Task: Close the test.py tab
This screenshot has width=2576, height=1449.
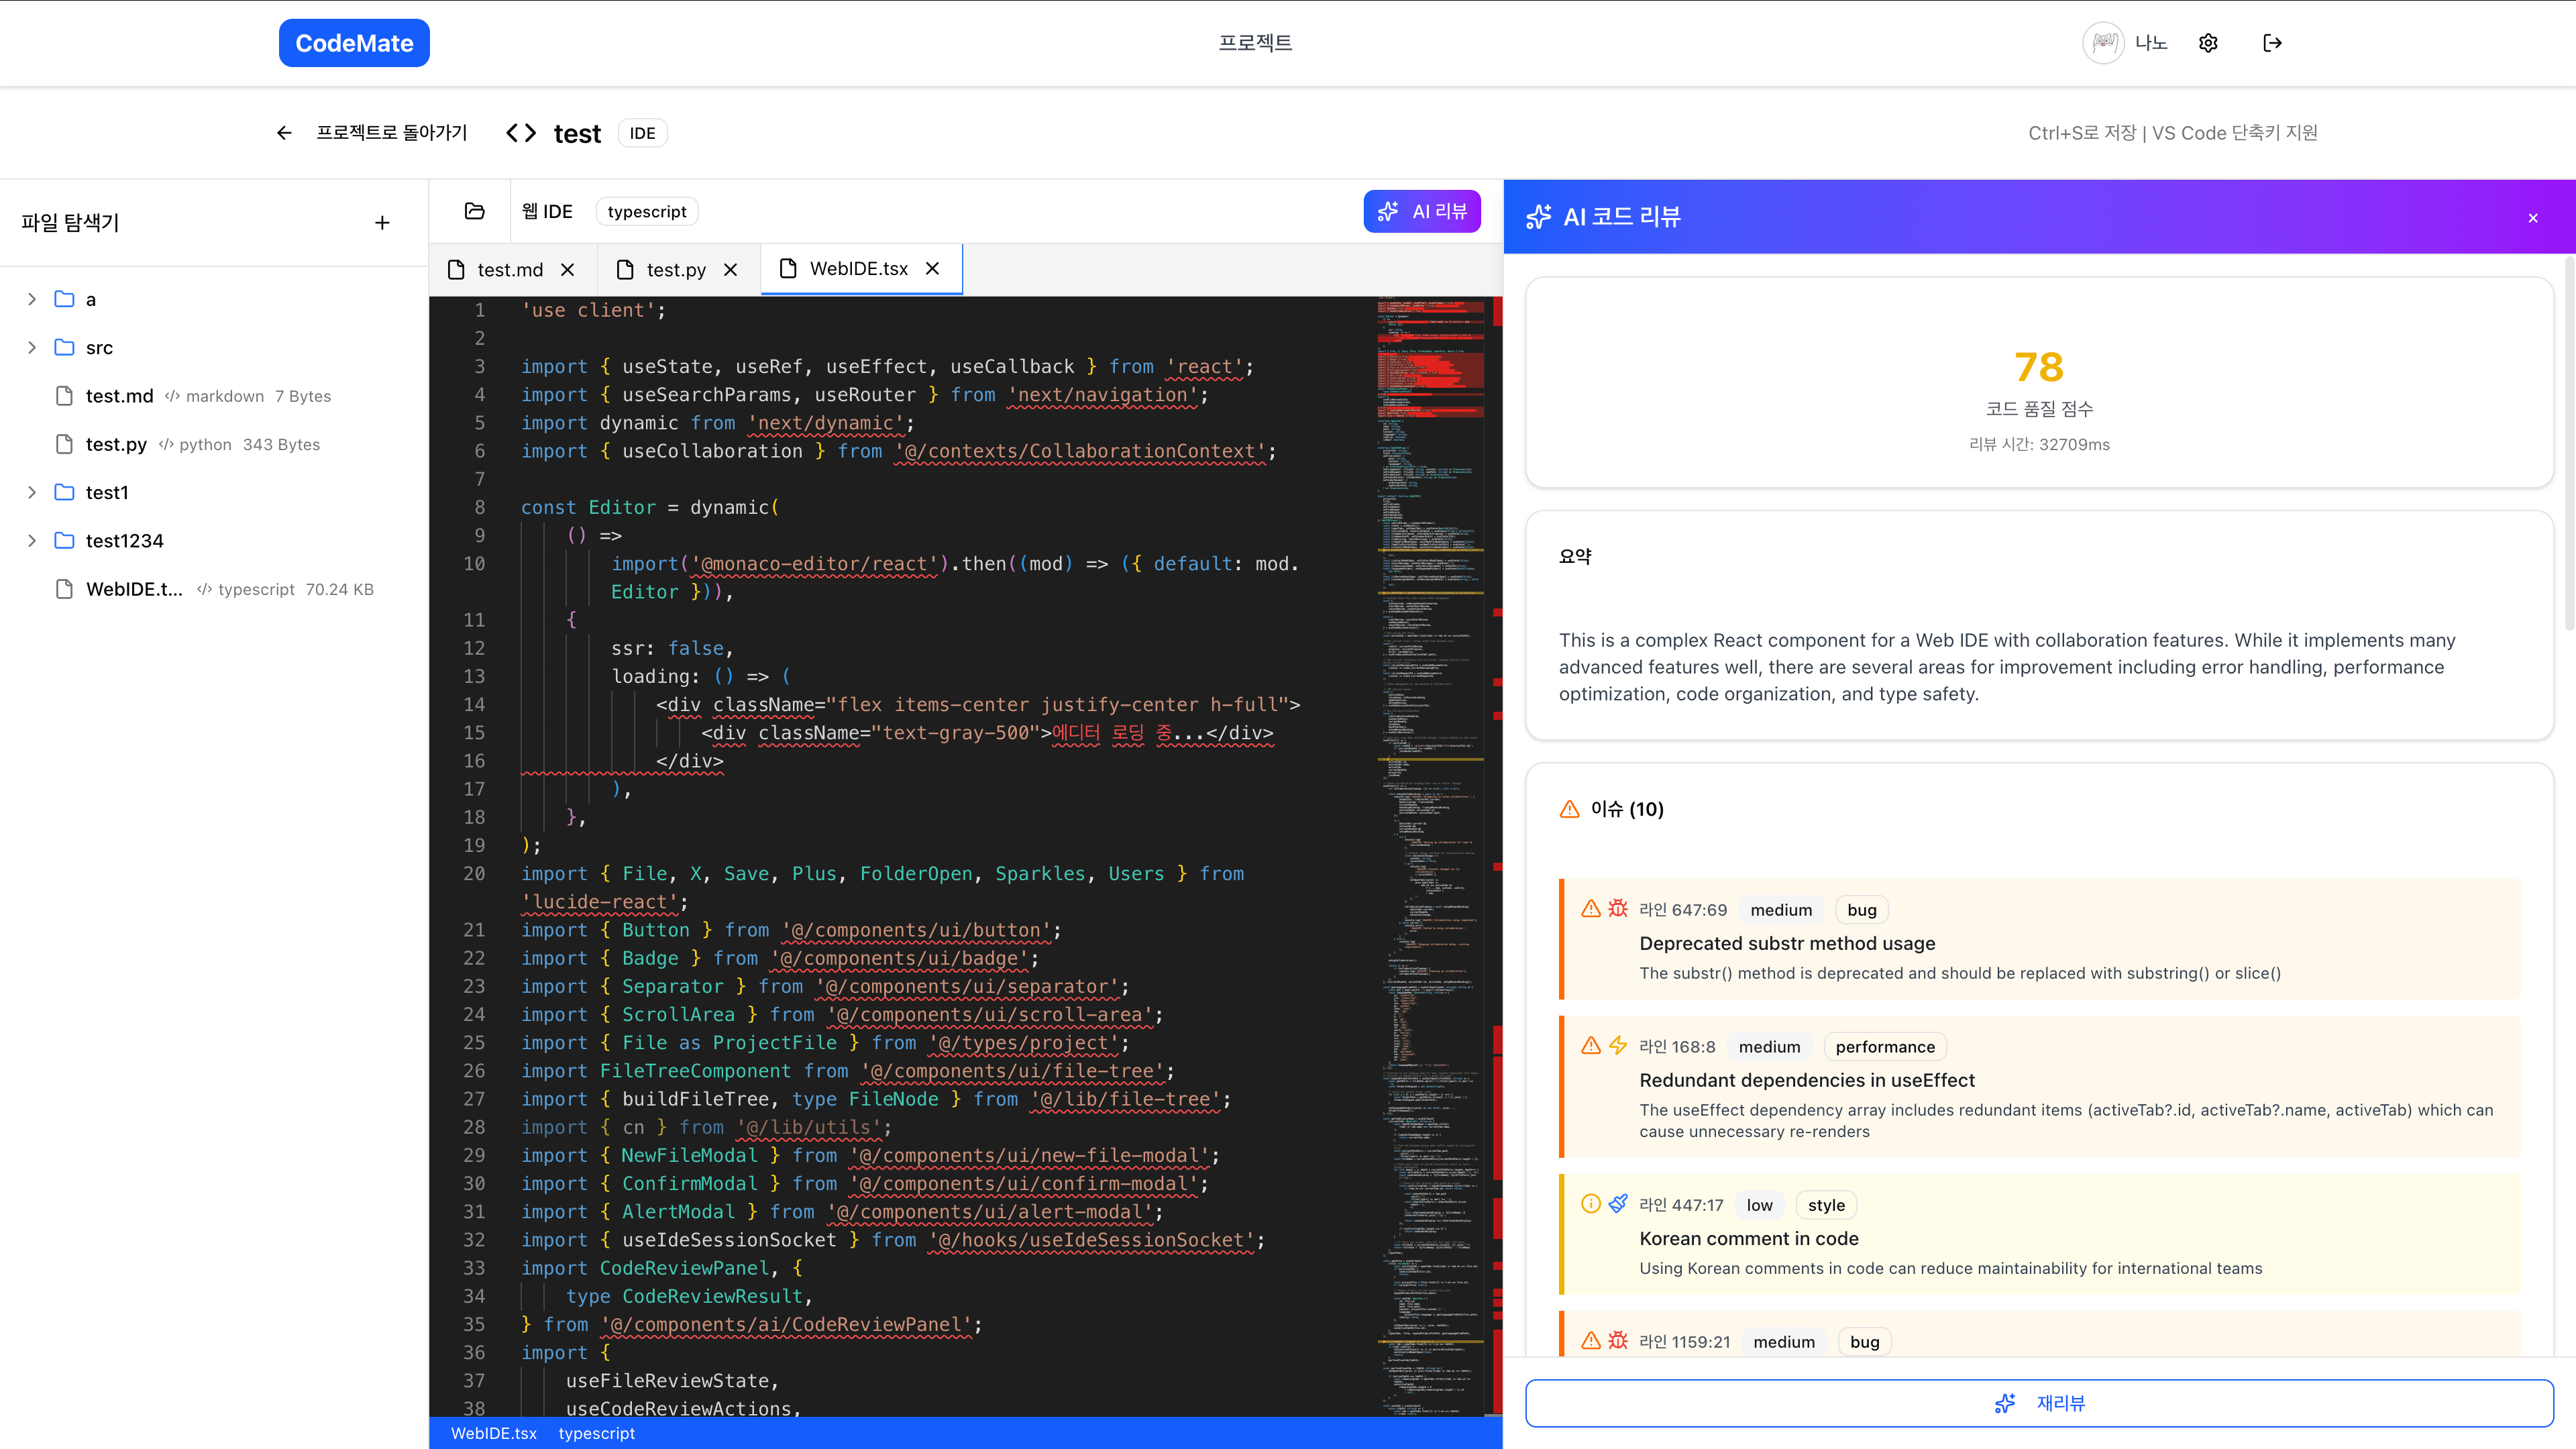Action: (731, 270)
